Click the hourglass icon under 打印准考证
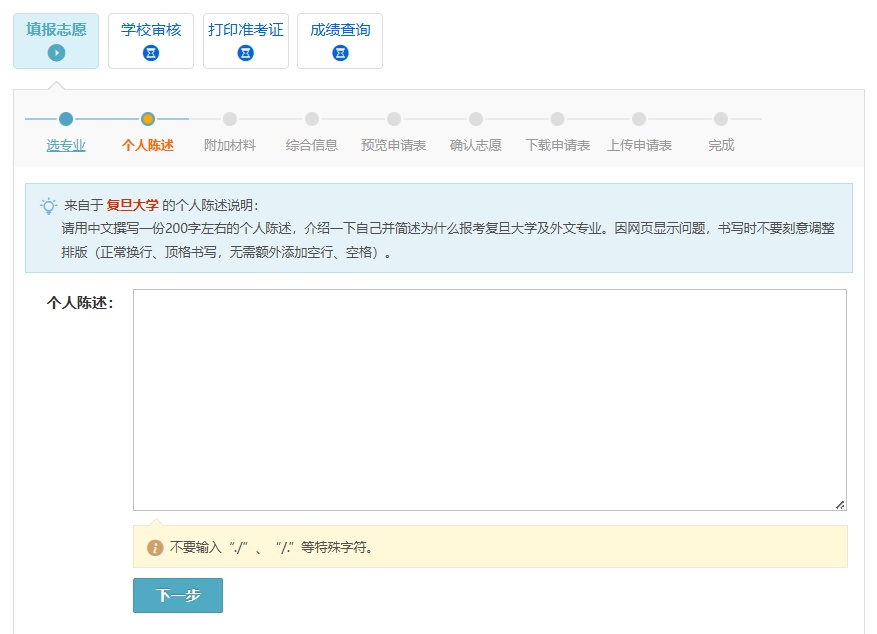Screen dimensions: 877x634 (x=246, y=53)
